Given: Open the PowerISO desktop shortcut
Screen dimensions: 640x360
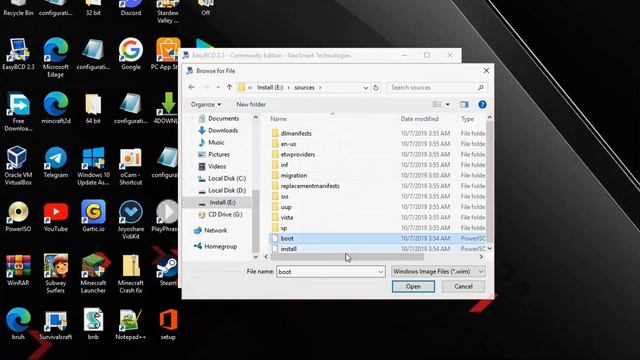Looking at the screenshot, I should (x=18, y=216).
